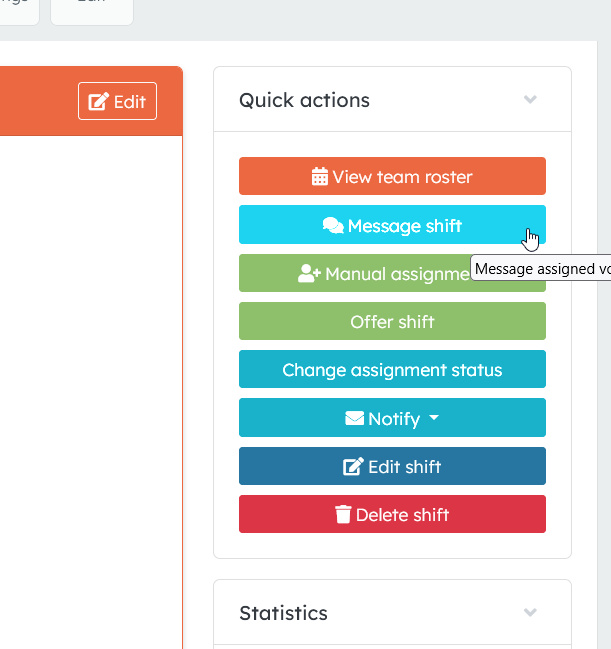Click the add-user icon on Manual assignment

coord(309,274)
